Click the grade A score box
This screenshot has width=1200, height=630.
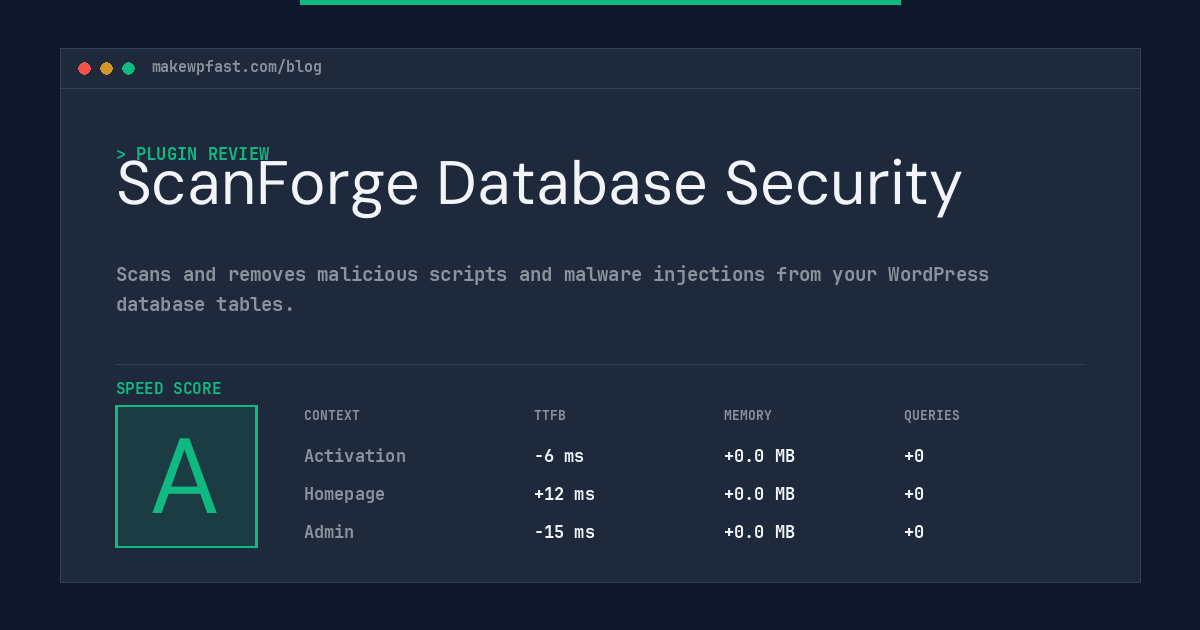(x=186, y=476)
